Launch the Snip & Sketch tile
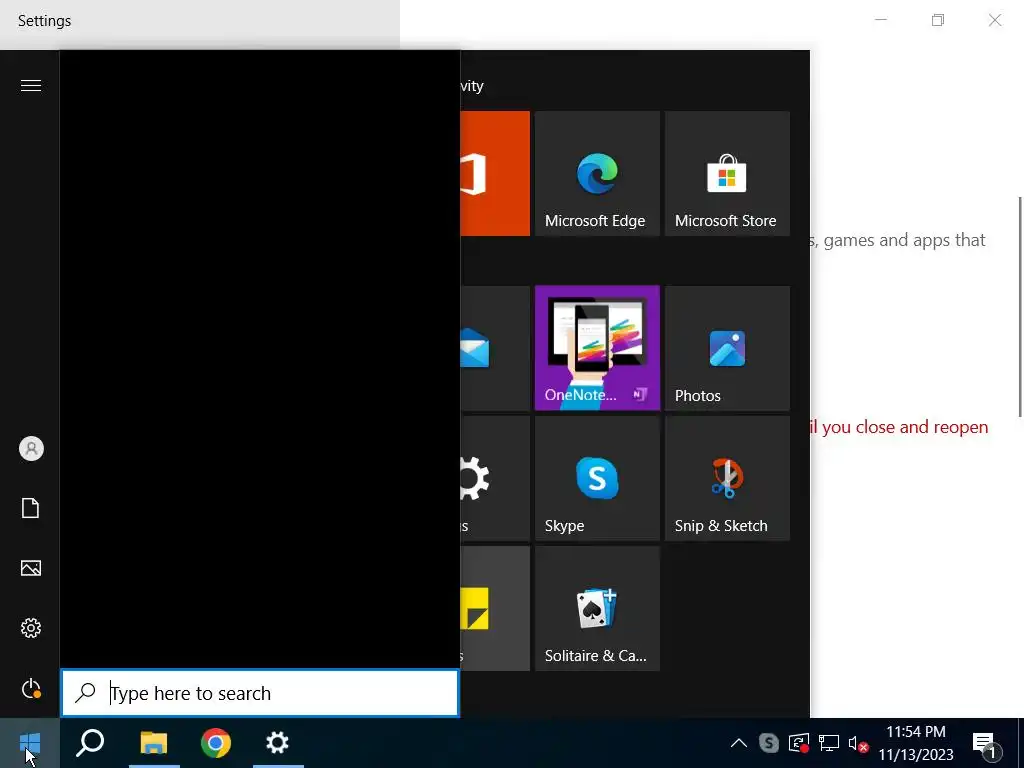Image resolution: width=1024 pixels, height=768 pixels. coord(727,478)
